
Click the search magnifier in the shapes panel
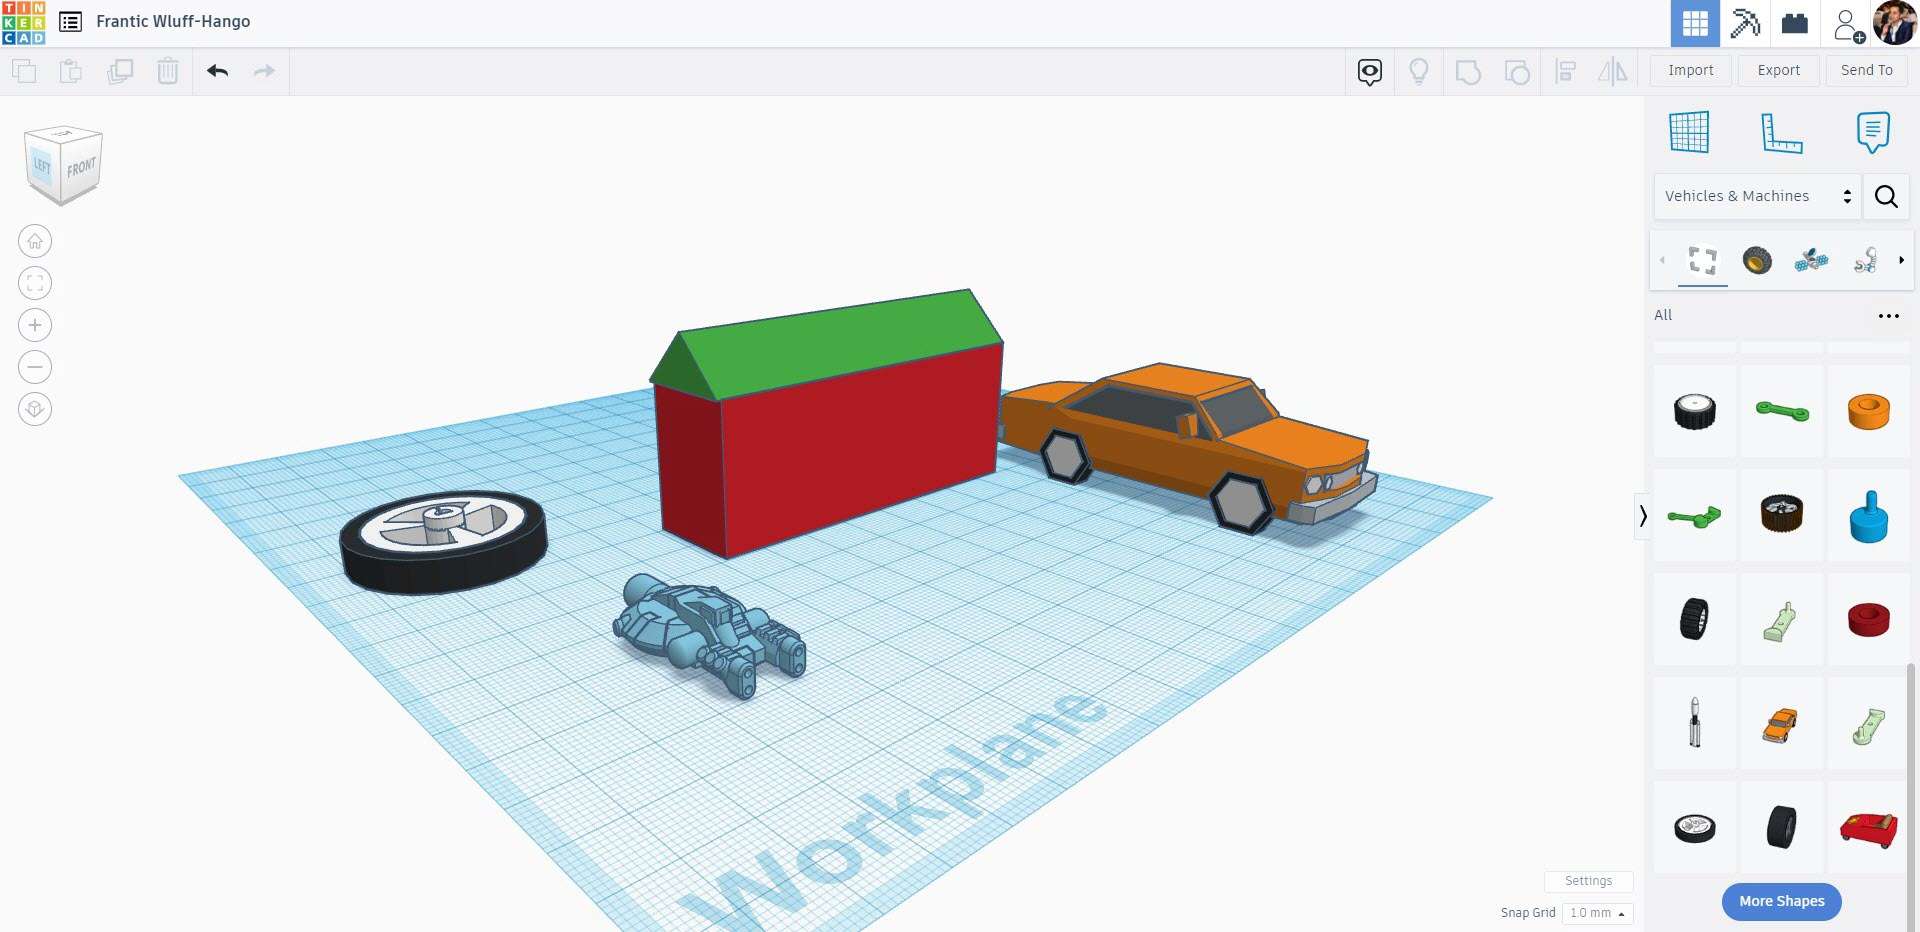point(1886,196)
